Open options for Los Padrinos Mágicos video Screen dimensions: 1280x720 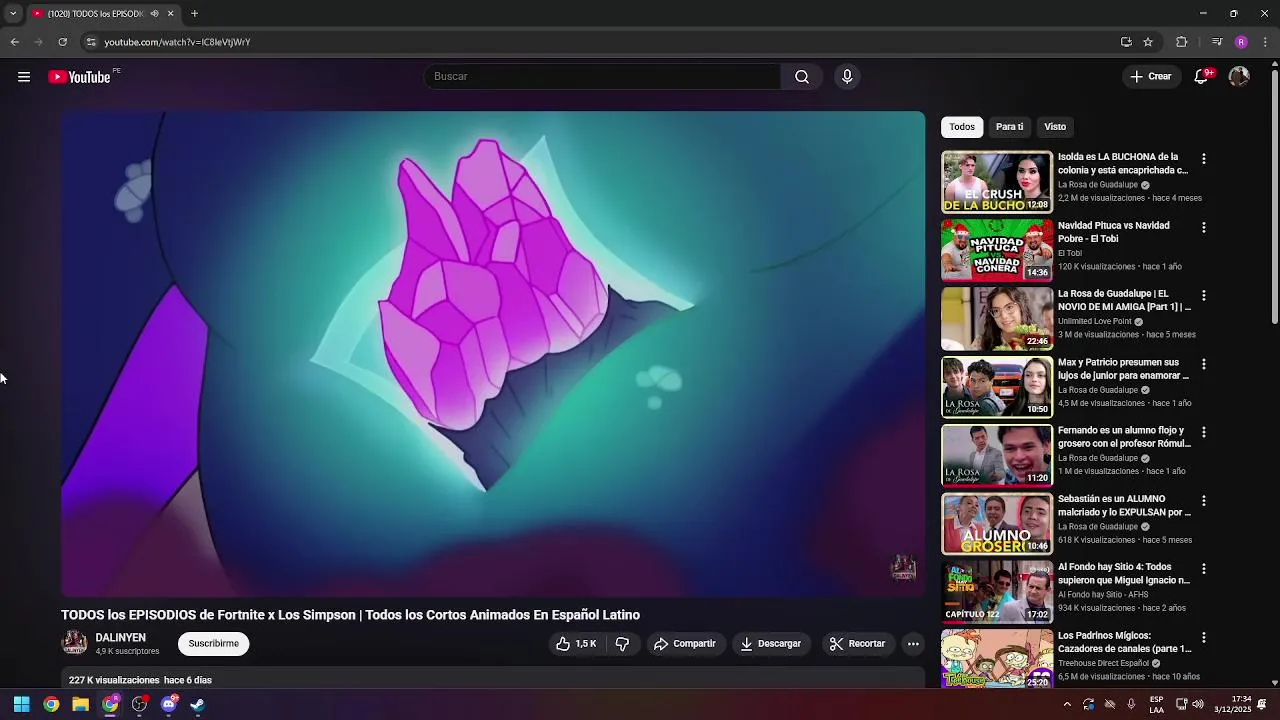pyautogui.click(x=1204, y=637)
